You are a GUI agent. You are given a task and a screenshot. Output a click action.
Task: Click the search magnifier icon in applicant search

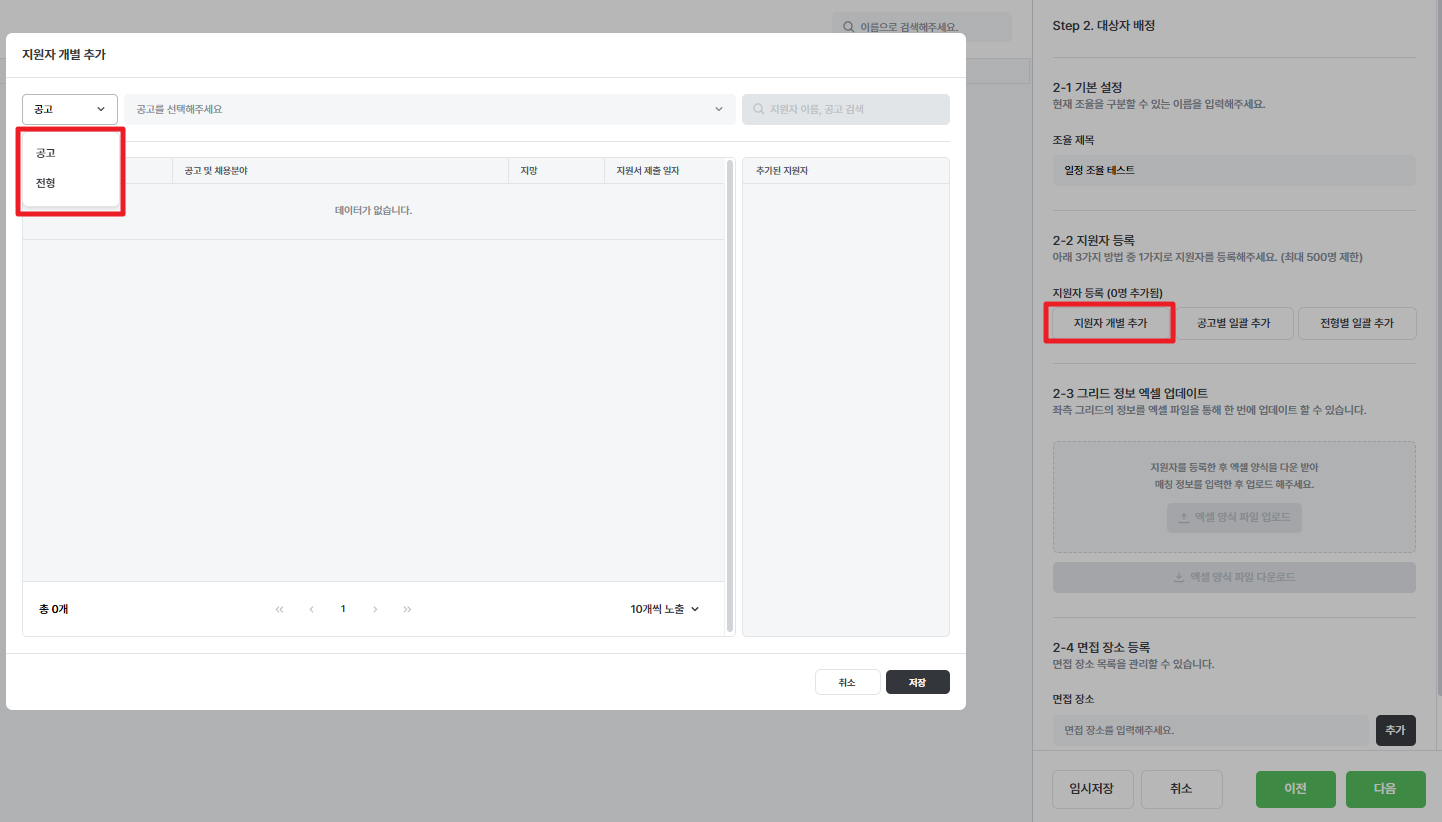click(x=759, y=109)
